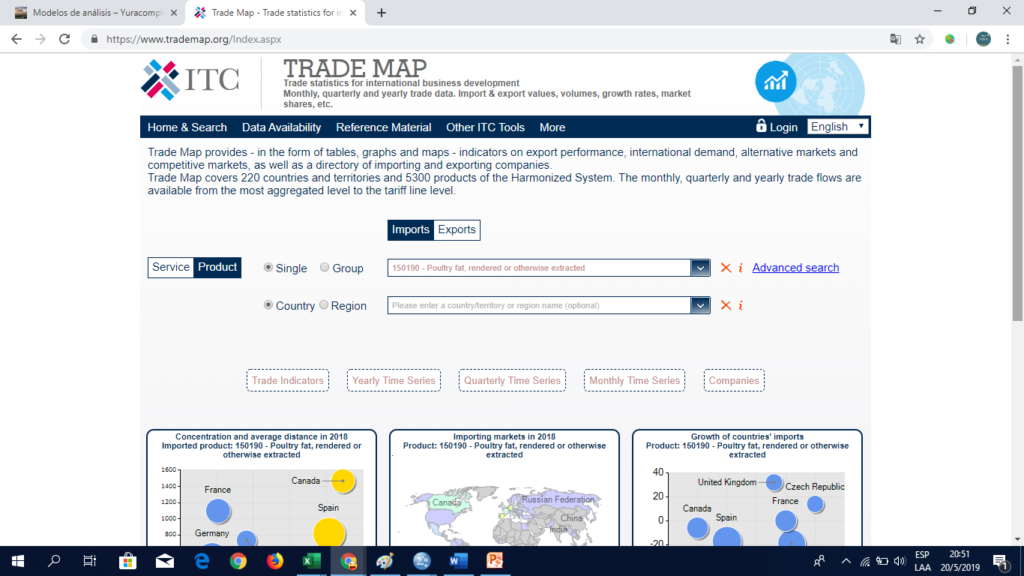Open the Chrome profile avatar
1024x576 pixels.
(x=983, y=39)
